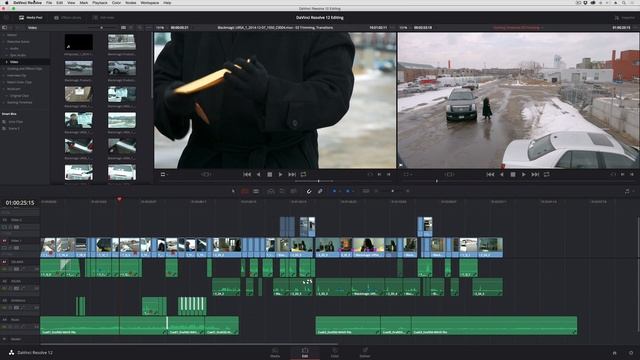Click the red timeline playhead marker

[x=120, y=199]
